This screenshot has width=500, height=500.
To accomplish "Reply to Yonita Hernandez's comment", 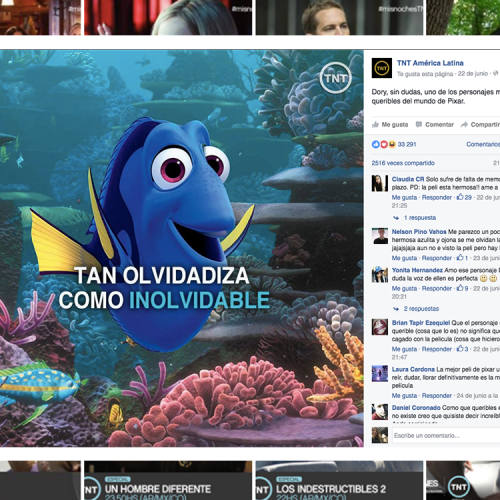I will pyautogui.click(x=437, y=289).
